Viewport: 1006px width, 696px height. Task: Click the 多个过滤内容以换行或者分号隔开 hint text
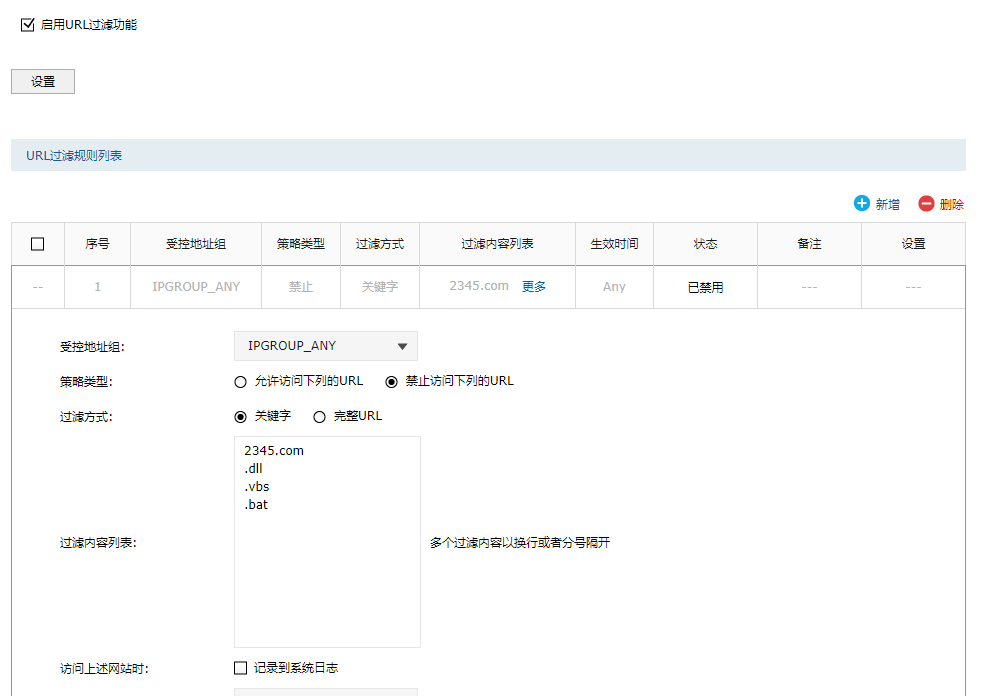[520, 543]
